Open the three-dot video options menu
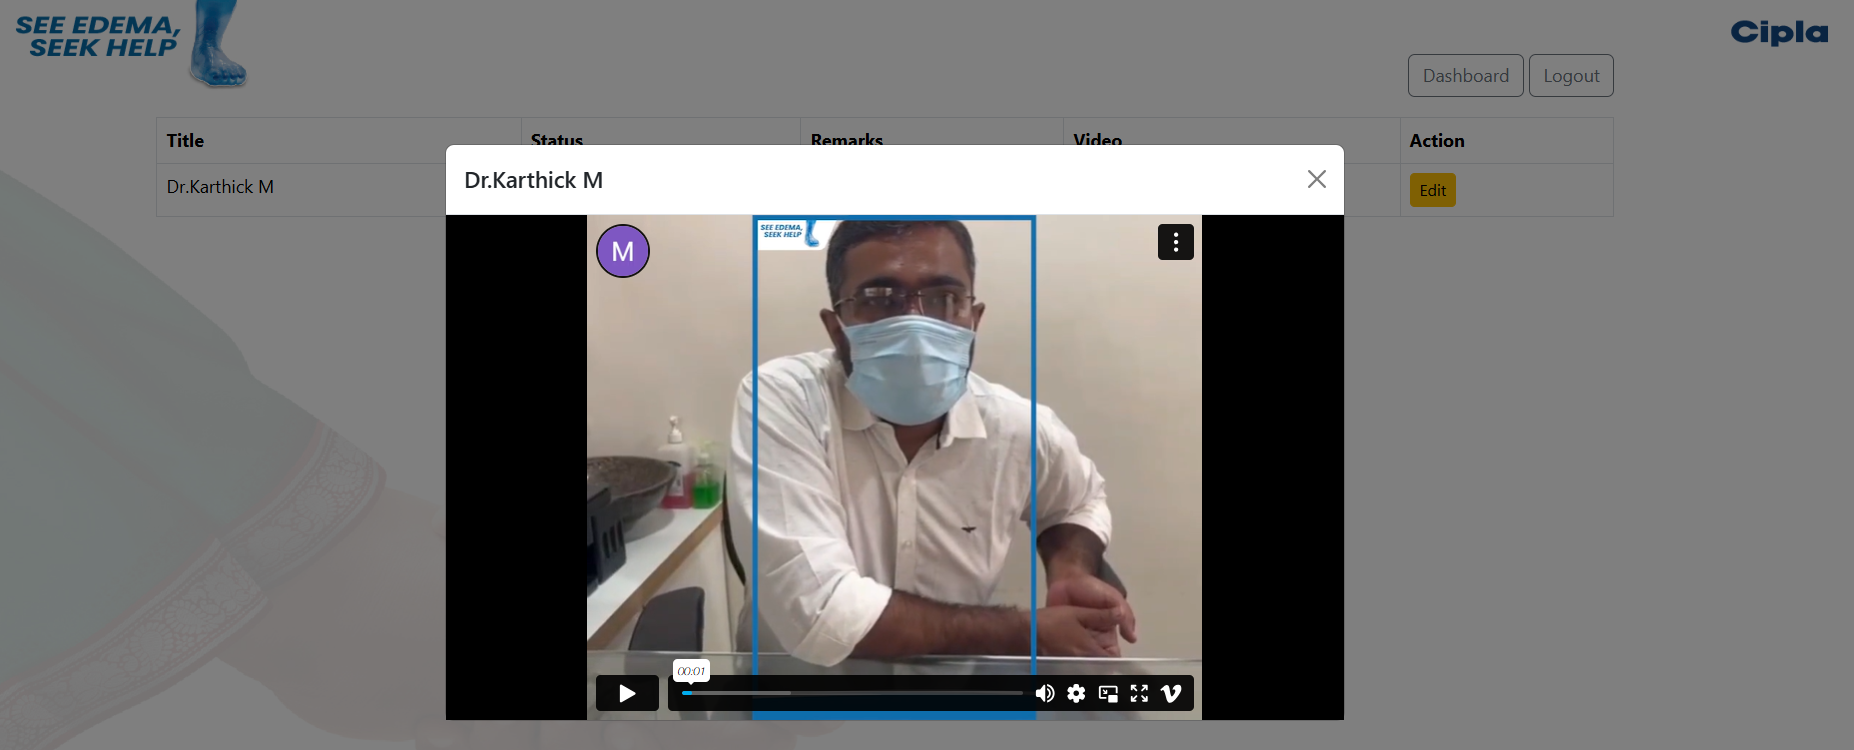This screenshot has width=1854, height=750. [1175, 242]
